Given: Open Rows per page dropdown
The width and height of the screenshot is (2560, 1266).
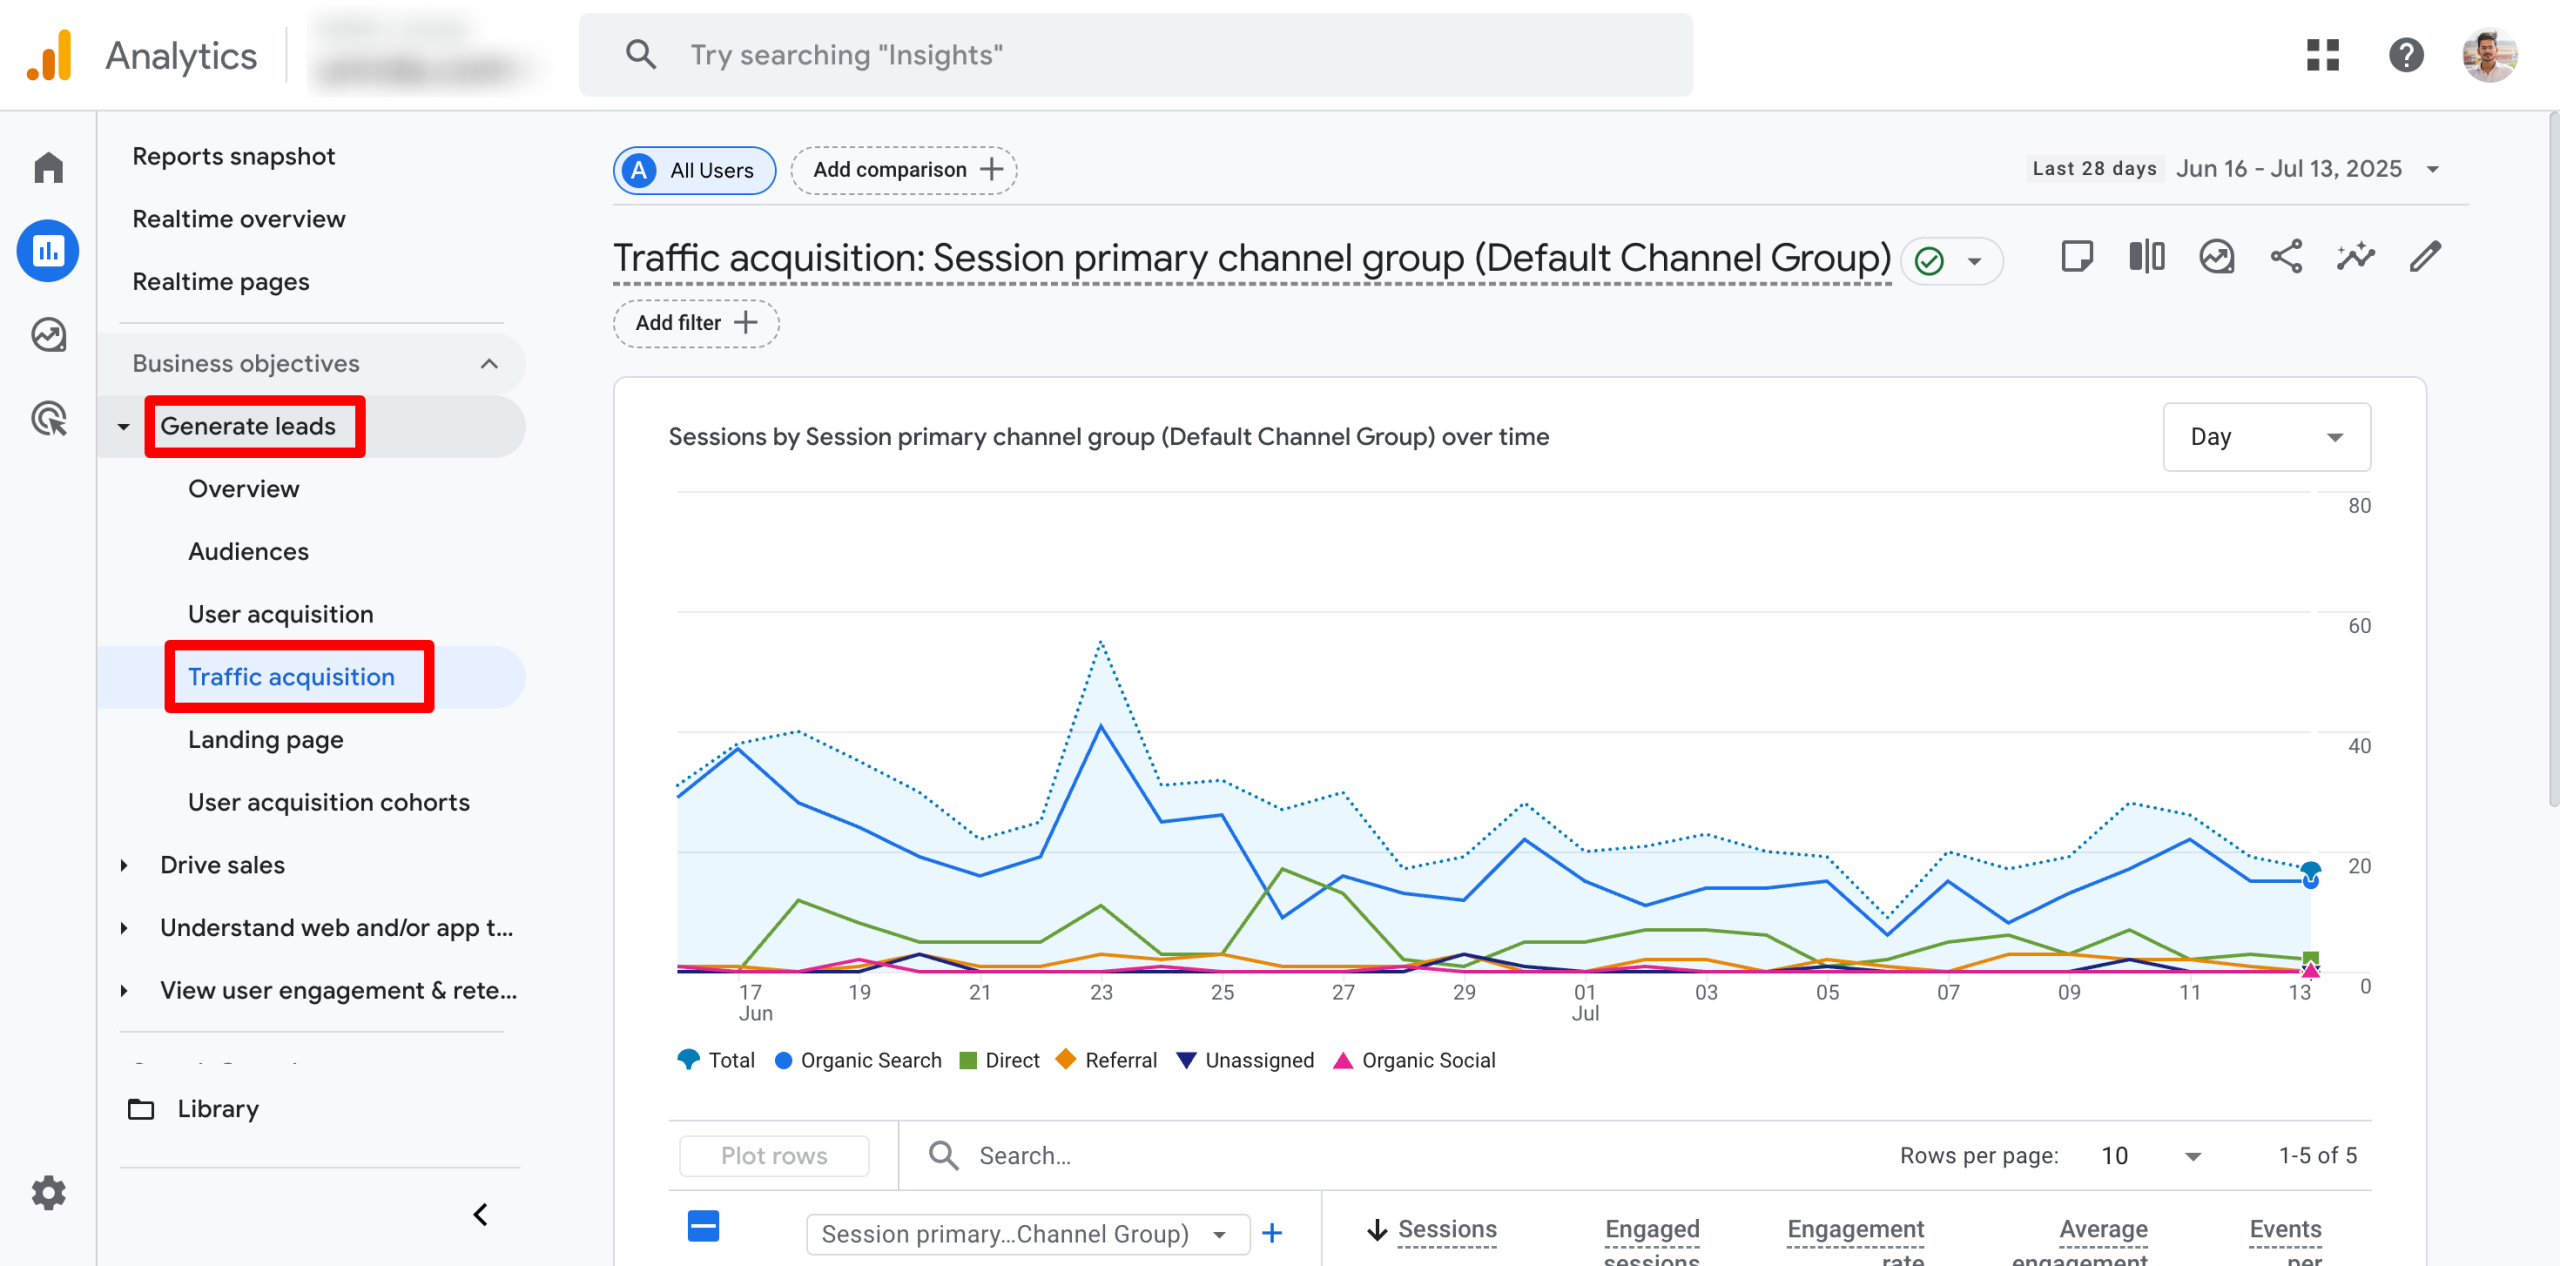Looking at the screenshot, I should point(2150,1155).
